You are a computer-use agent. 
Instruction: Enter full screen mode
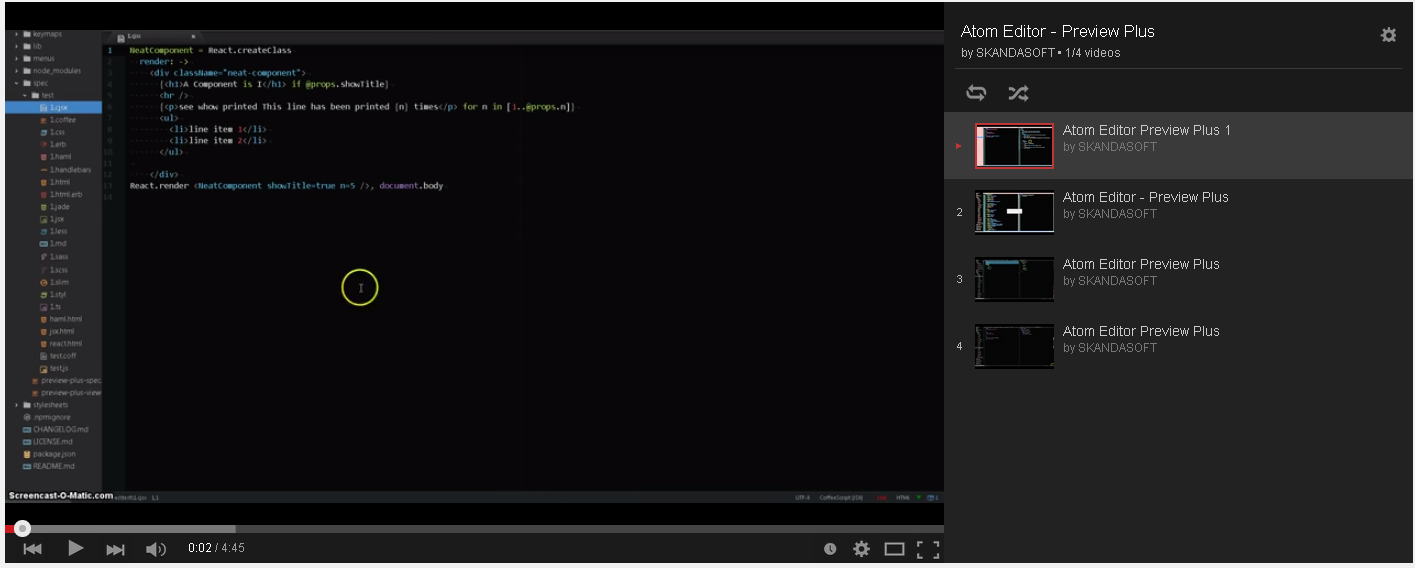[929, 549]
